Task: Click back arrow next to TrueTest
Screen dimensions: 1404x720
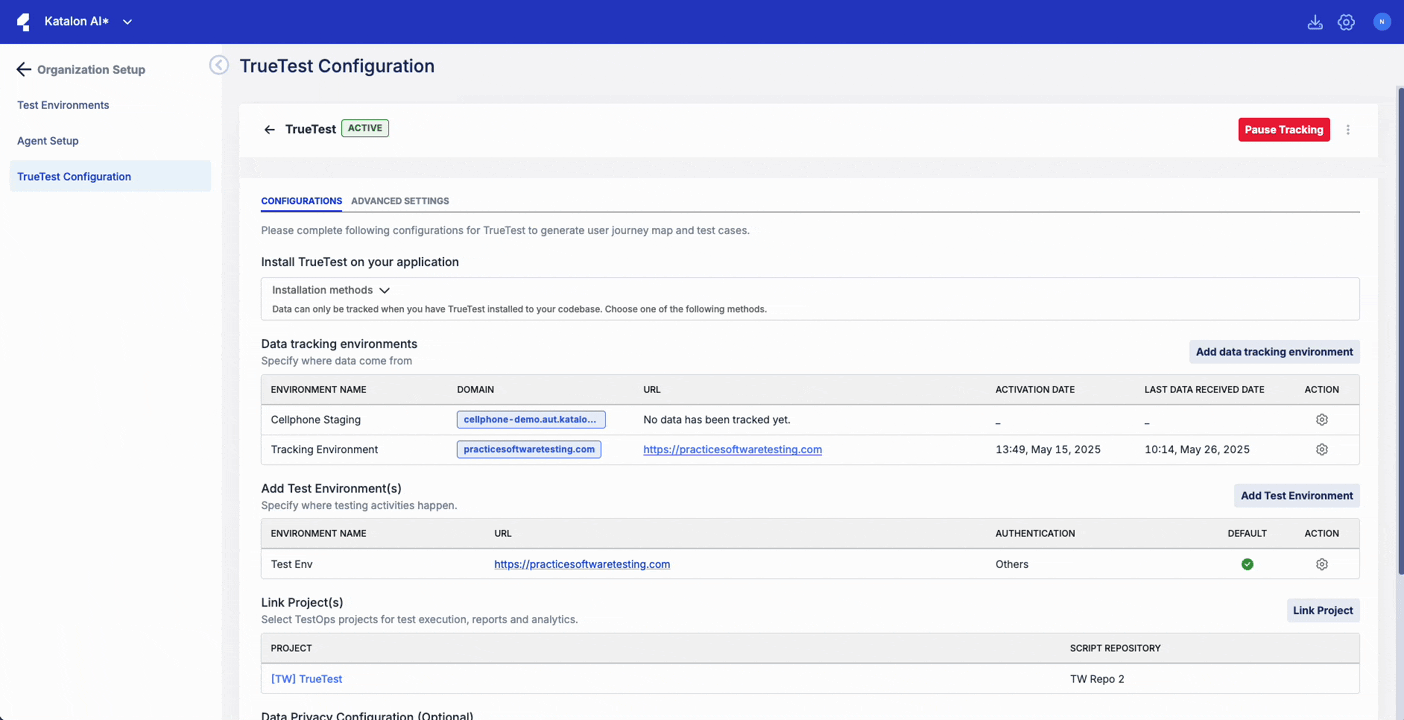Action: click(269, 129)
